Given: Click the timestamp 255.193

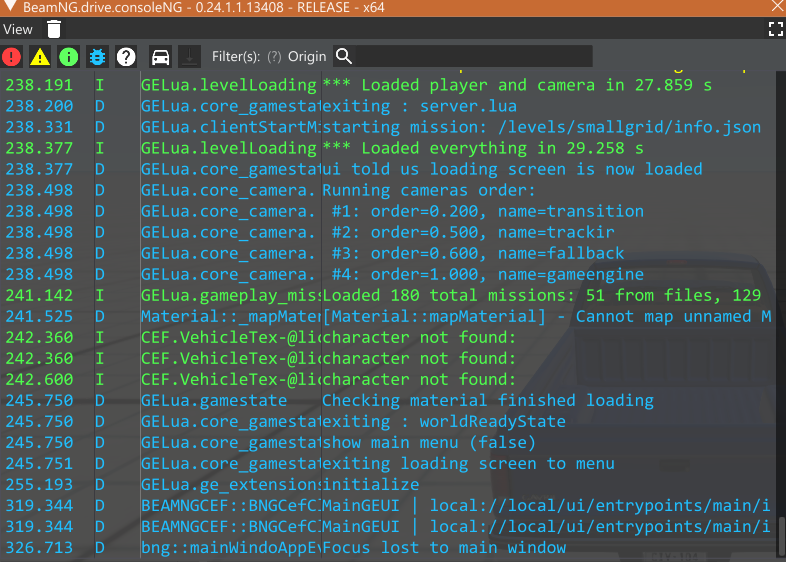Looking at the screenshot, I should (x=39, y=485).
